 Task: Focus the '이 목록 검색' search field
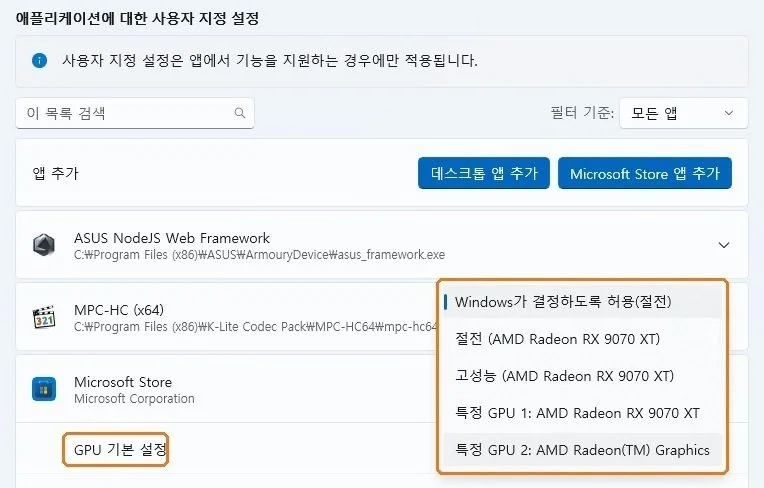pos(135,113)
